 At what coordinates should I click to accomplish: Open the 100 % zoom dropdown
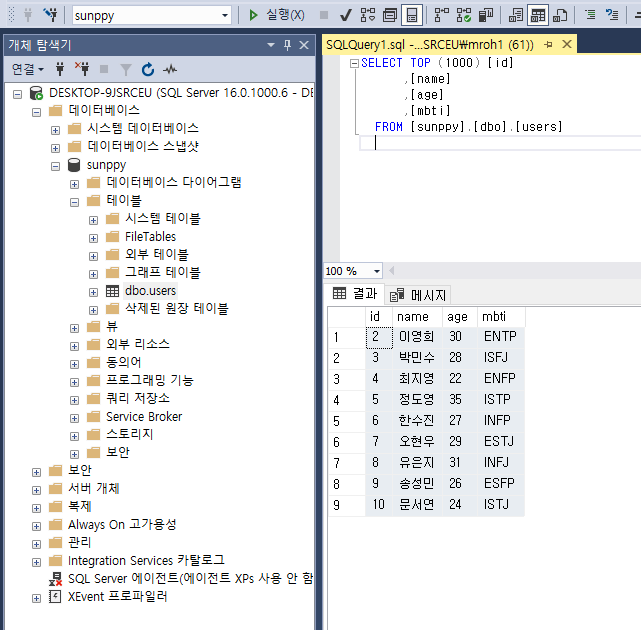click(x=377, y=271)
